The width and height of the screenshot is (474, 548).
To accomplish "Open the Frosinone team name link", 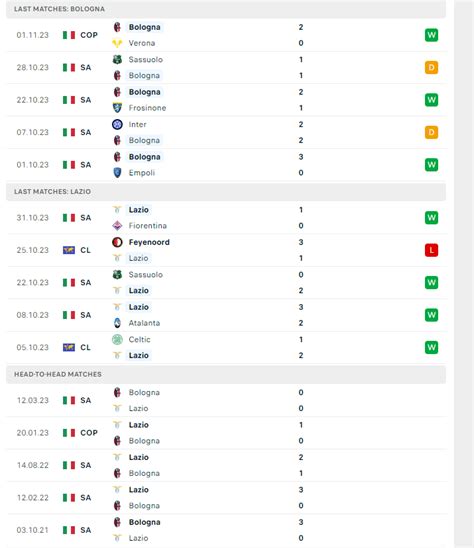I will (147, 108).
